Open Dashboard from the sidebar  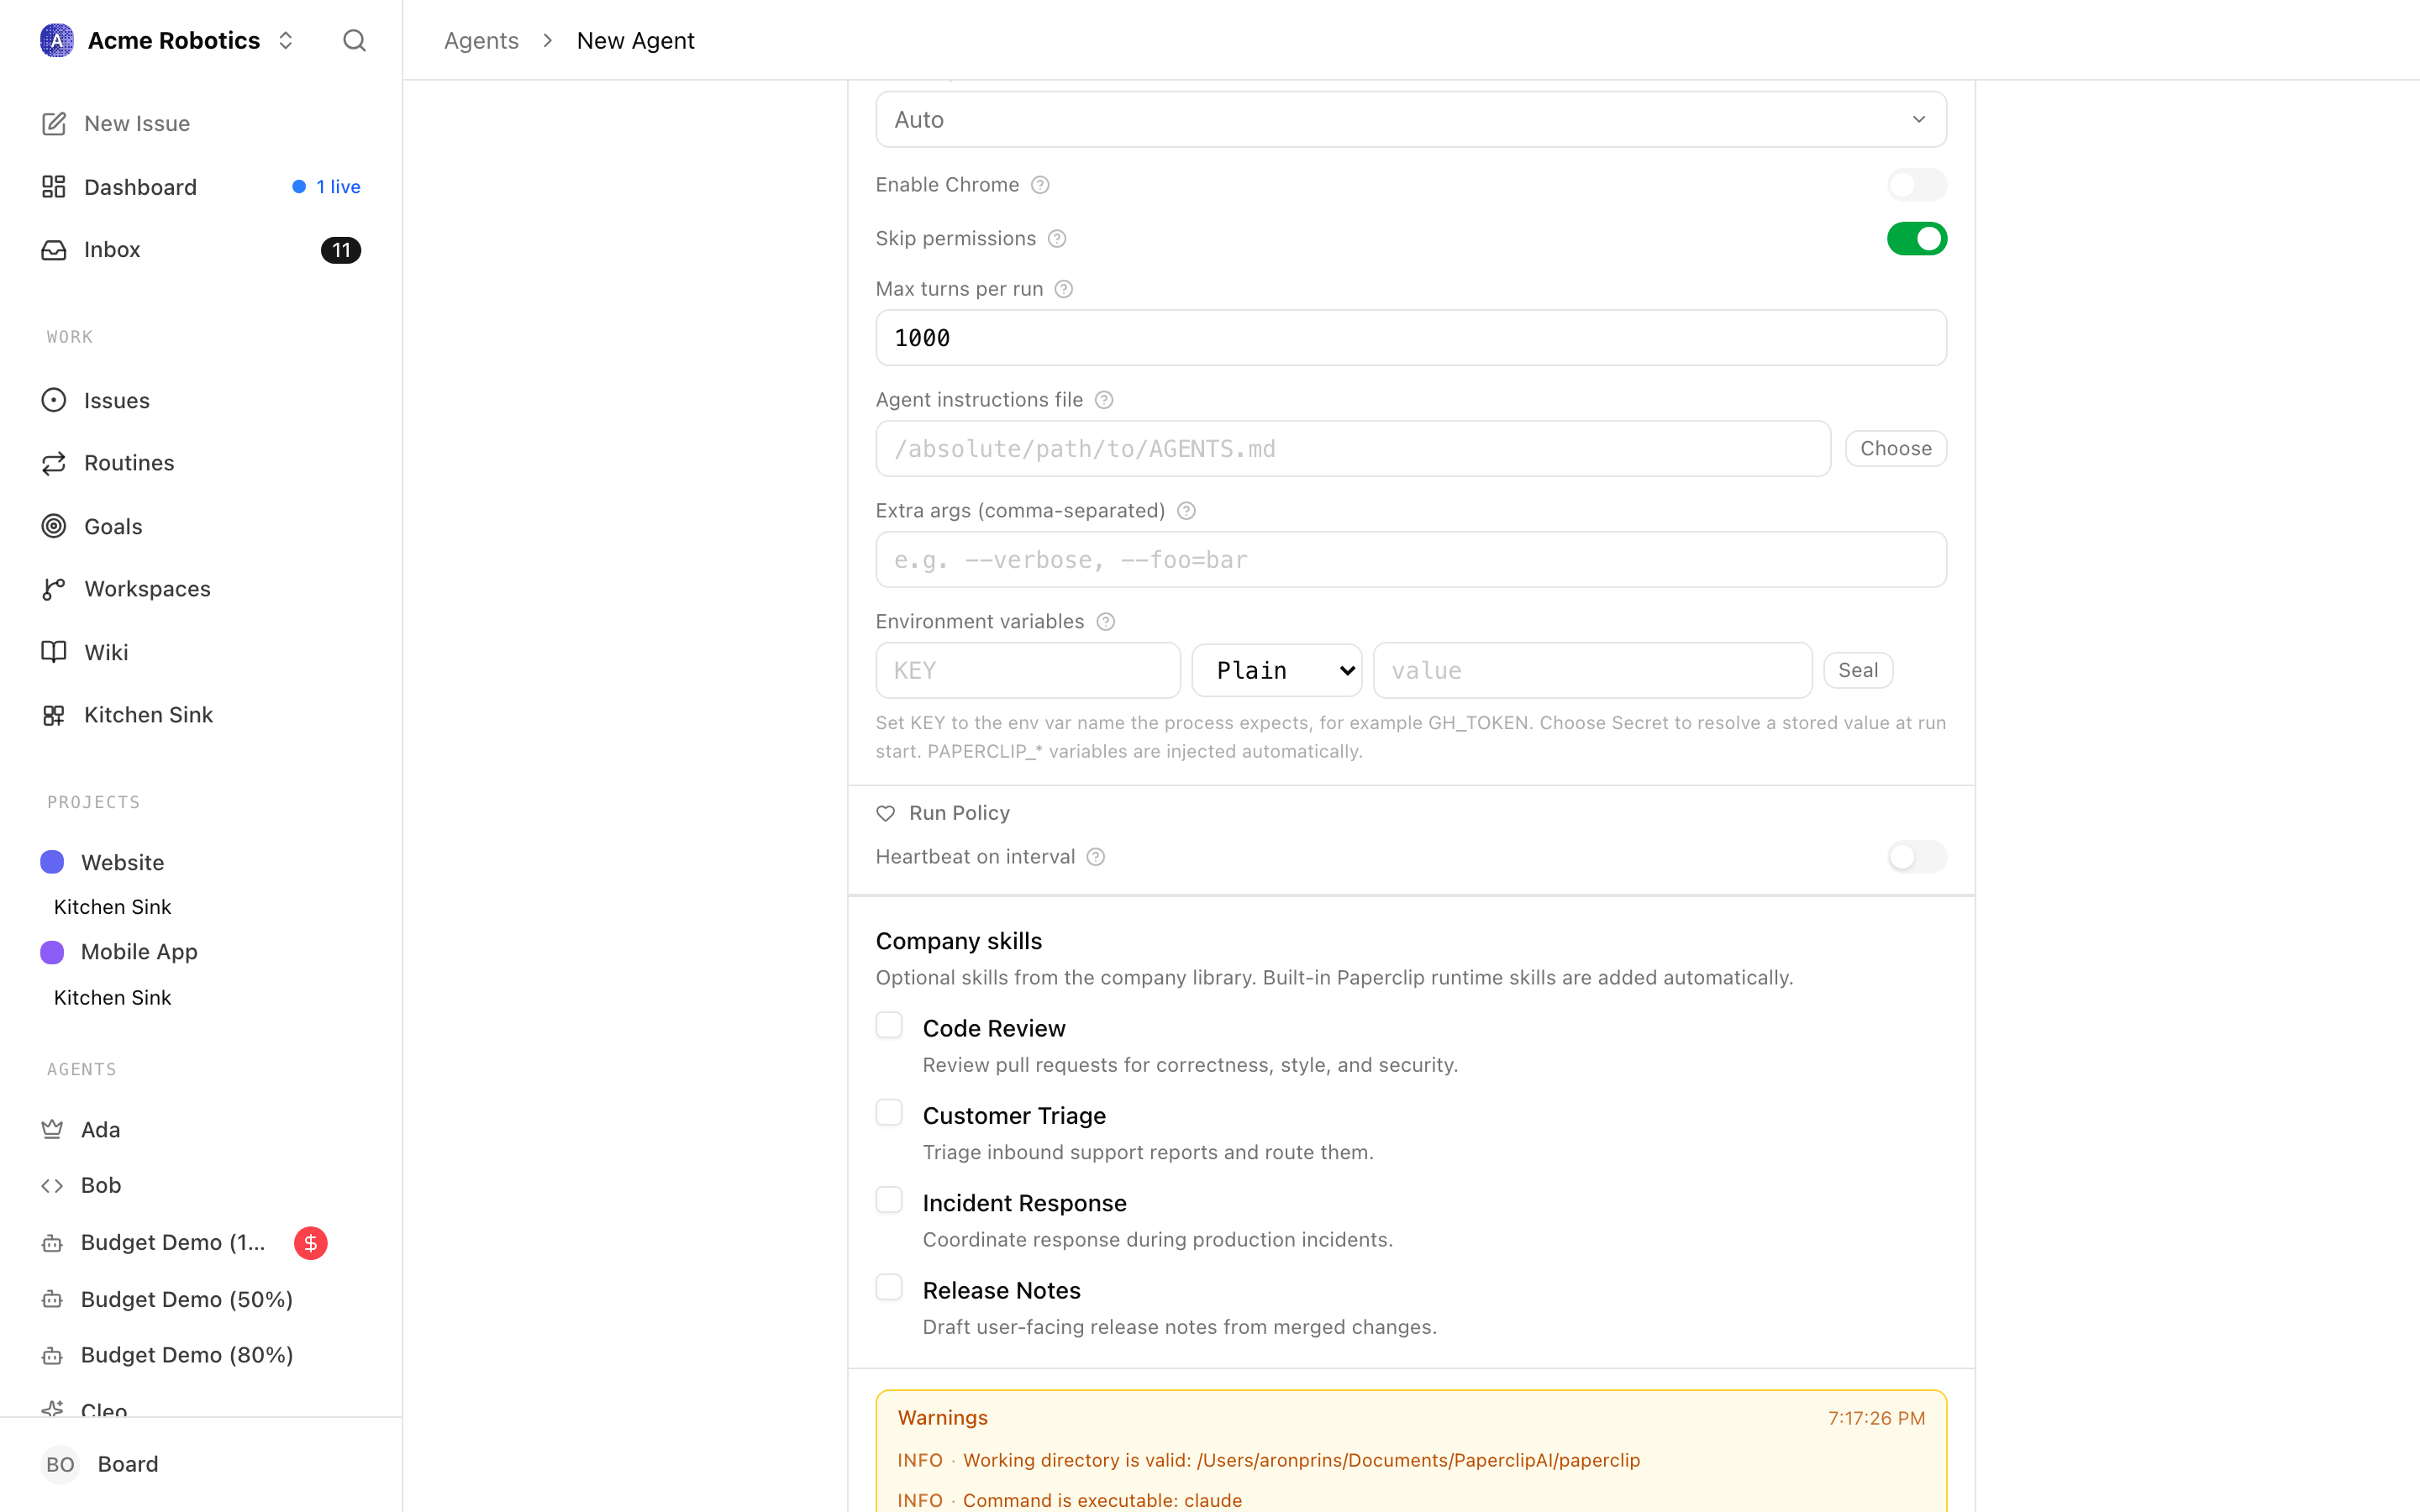point(200,187)
